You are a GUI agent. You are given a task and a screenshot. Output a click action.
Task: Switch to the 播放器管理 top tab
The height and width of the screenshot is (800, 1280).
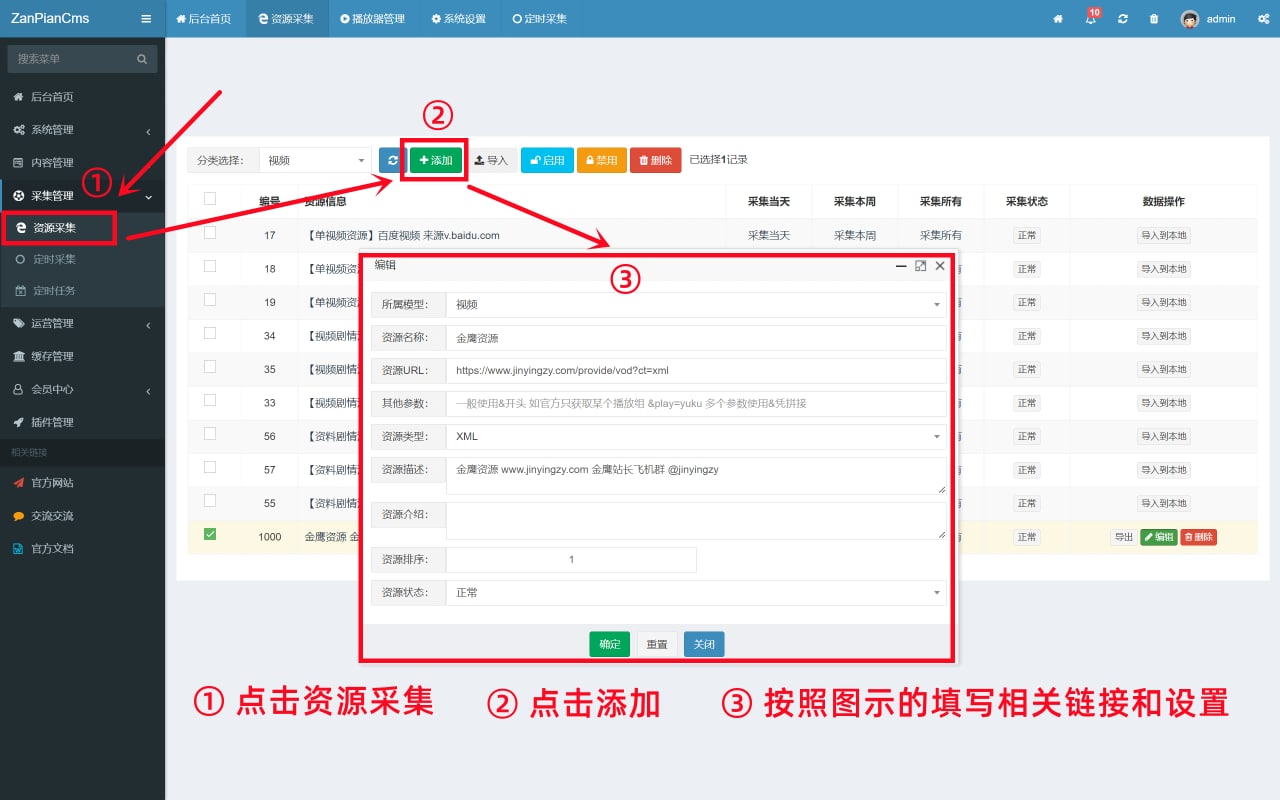372,19
